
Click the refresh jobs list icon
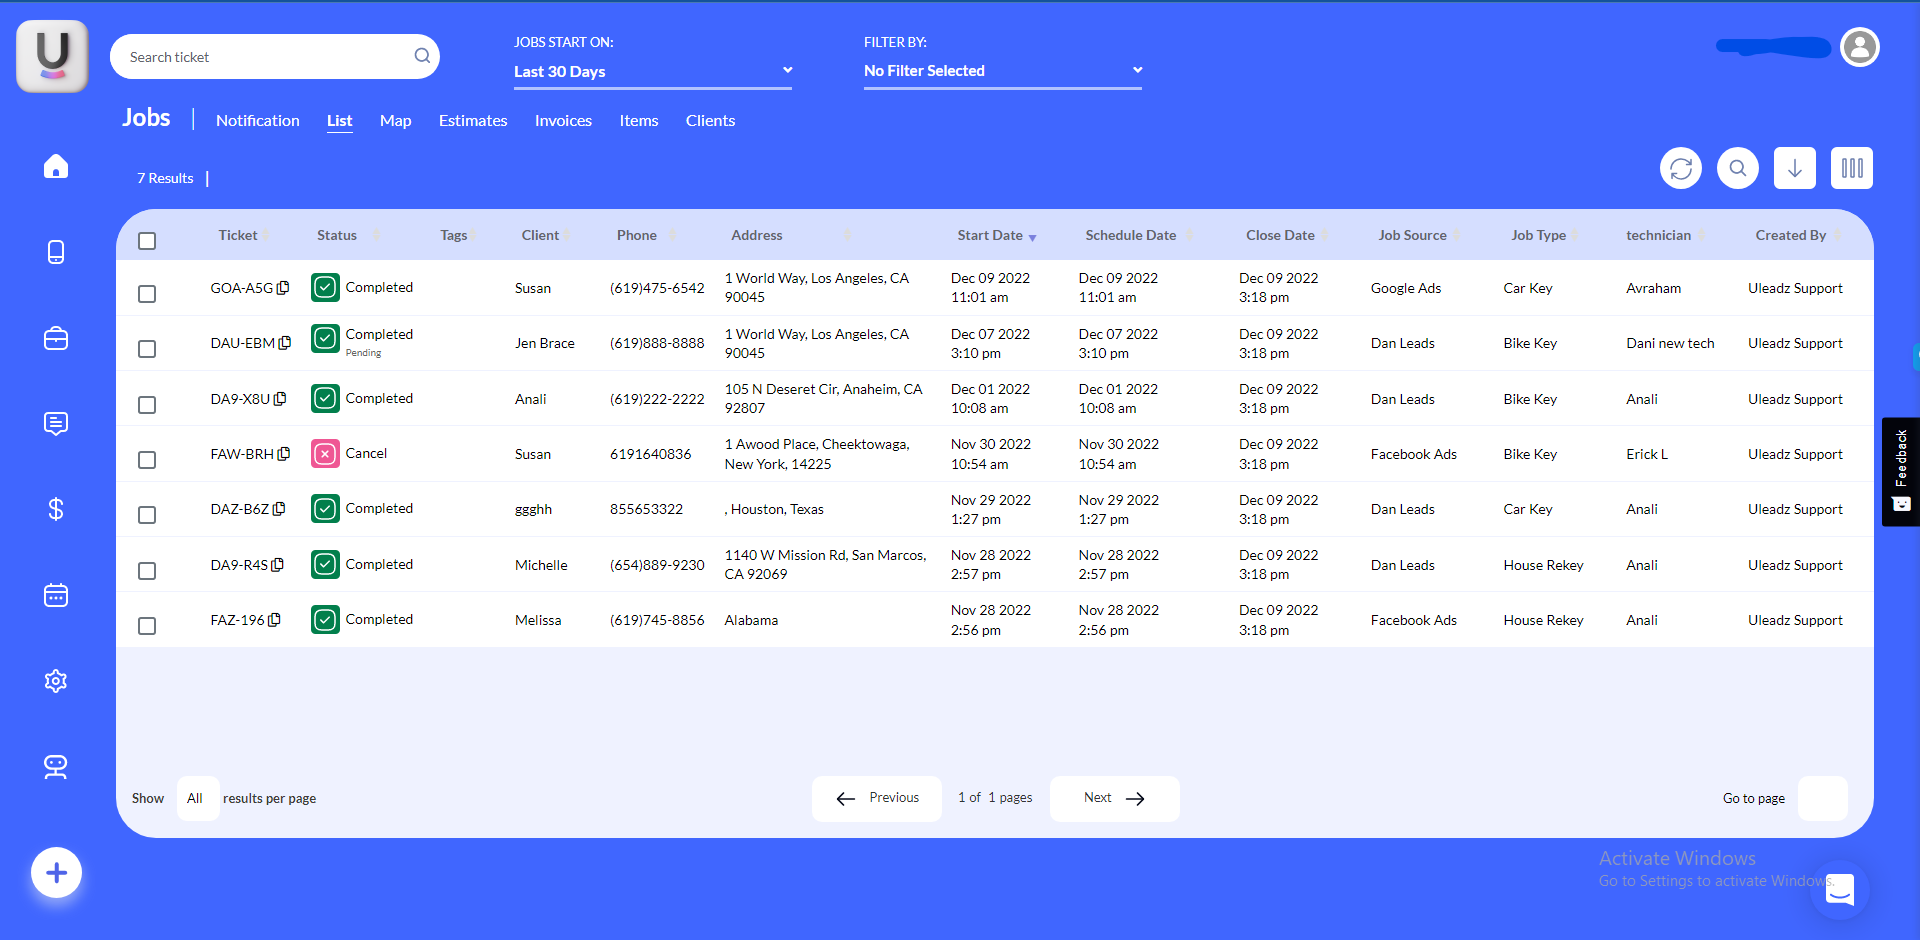pos(1680,168)
